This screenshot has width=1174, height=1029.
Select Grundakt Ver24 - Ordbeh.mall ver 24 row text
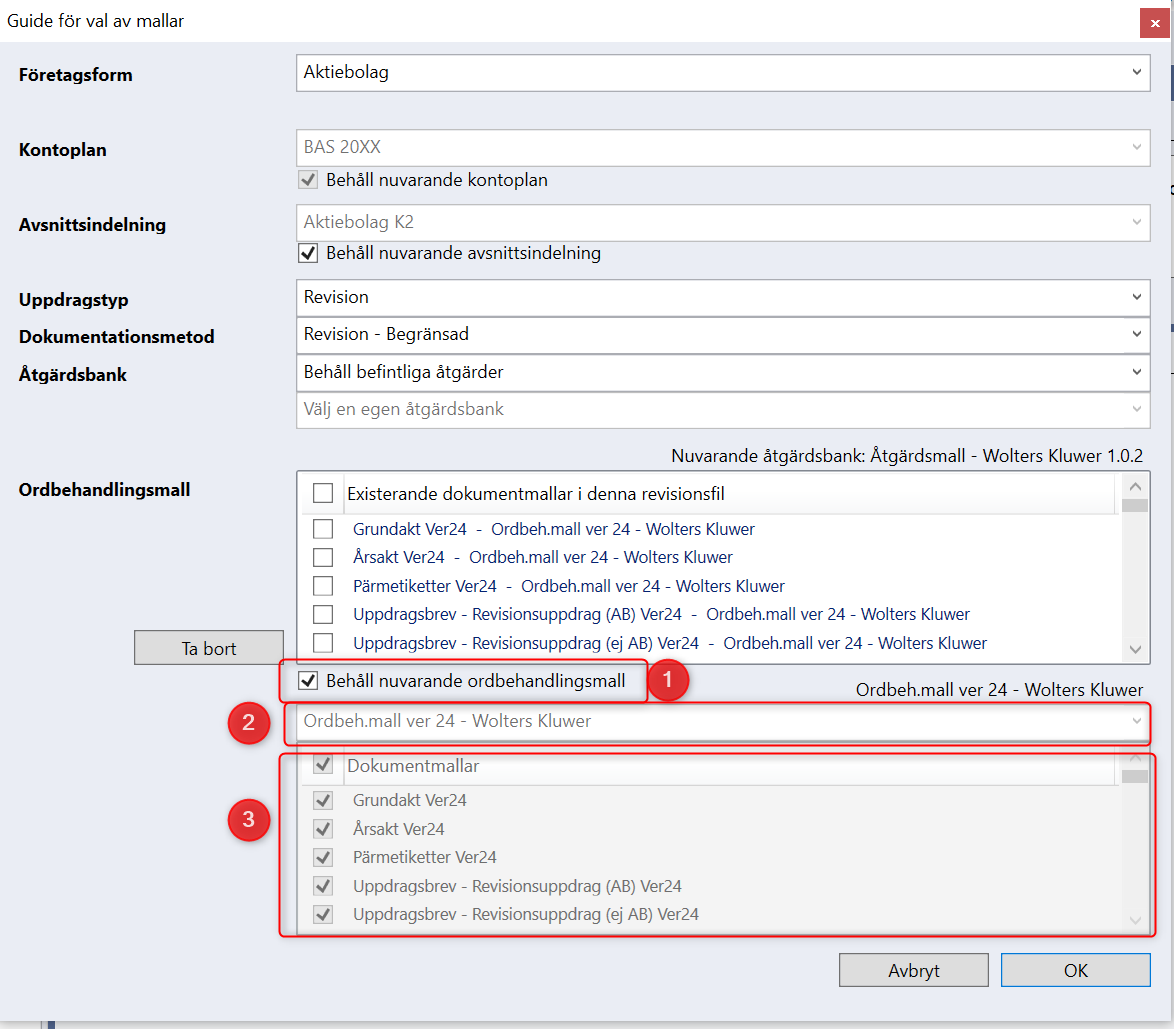tap(553, 529)
